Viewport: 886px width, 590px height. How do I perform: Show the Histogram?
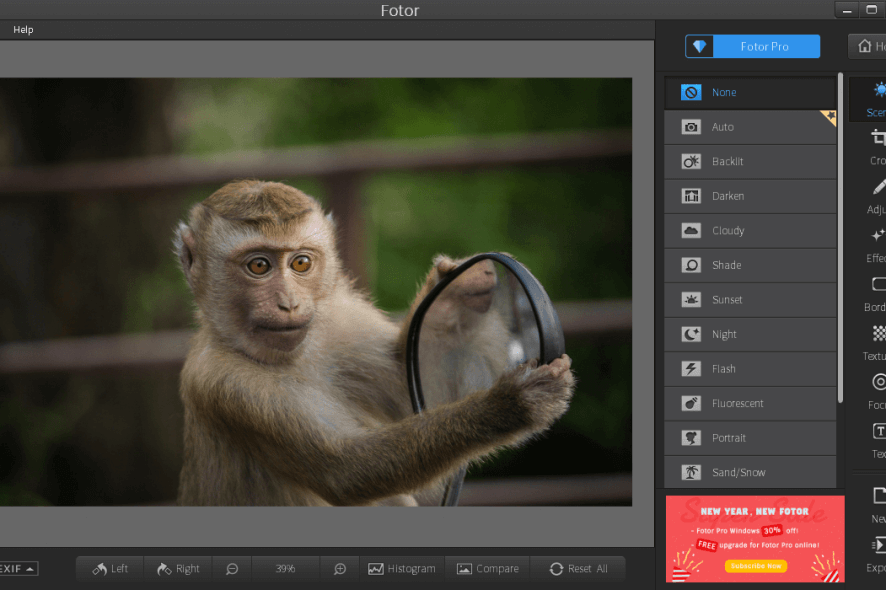tap(402, 569)
